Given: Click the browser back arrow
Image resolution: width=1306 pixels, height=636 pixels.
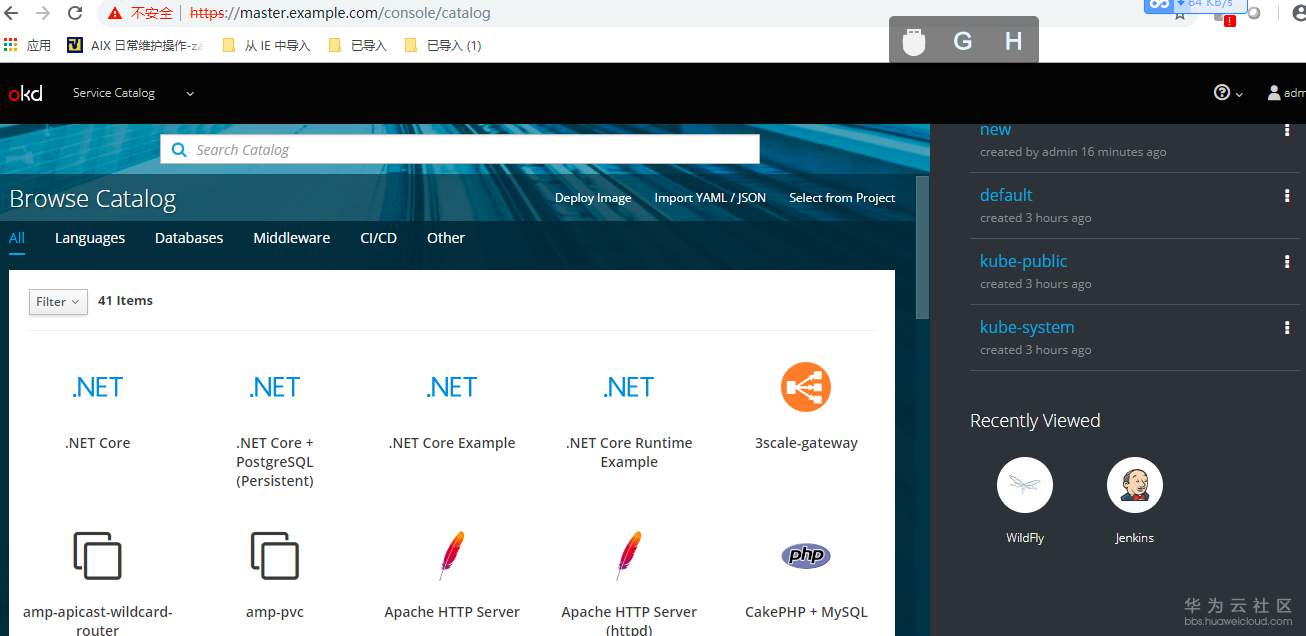Looking at the screenshot, I should pyautogui.click(x=12, y=13).
